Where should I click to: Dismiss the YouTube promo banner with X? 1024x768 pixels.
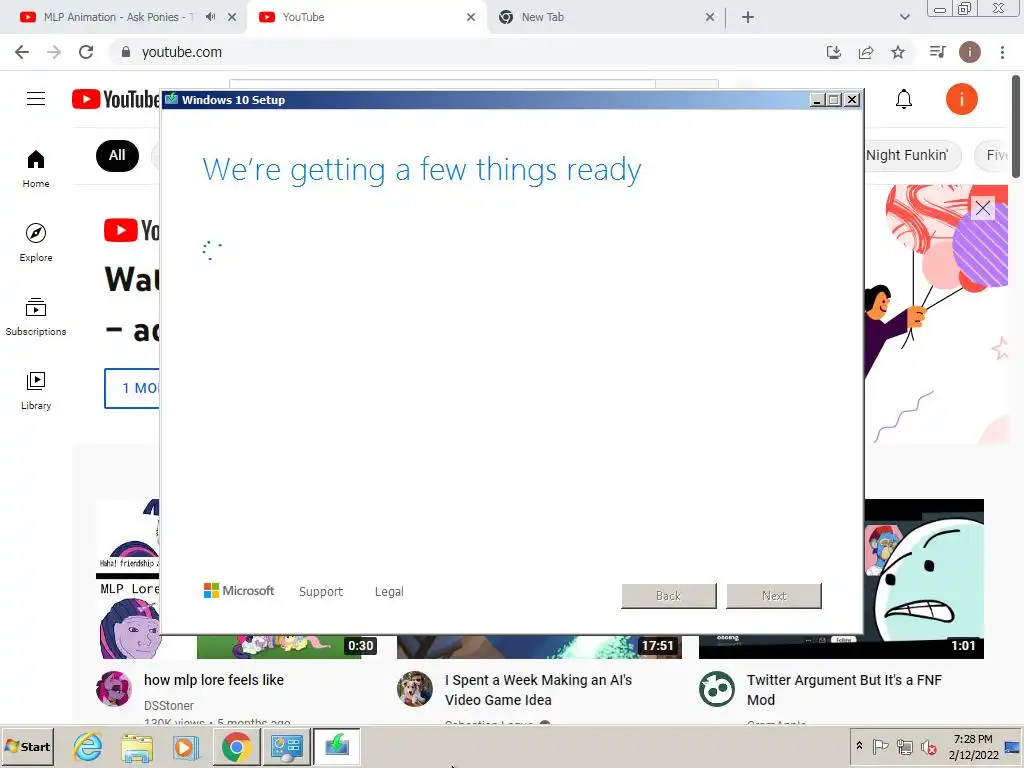tap(982, 208)
